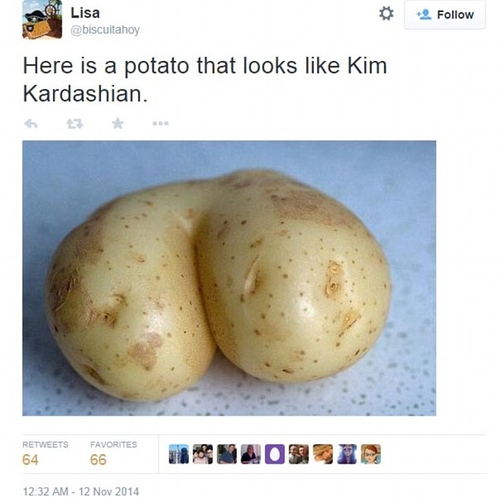The width and height of the screenshot is (500, 500).
Task: View the 64 retweets count
Action: tap(30, 460)
